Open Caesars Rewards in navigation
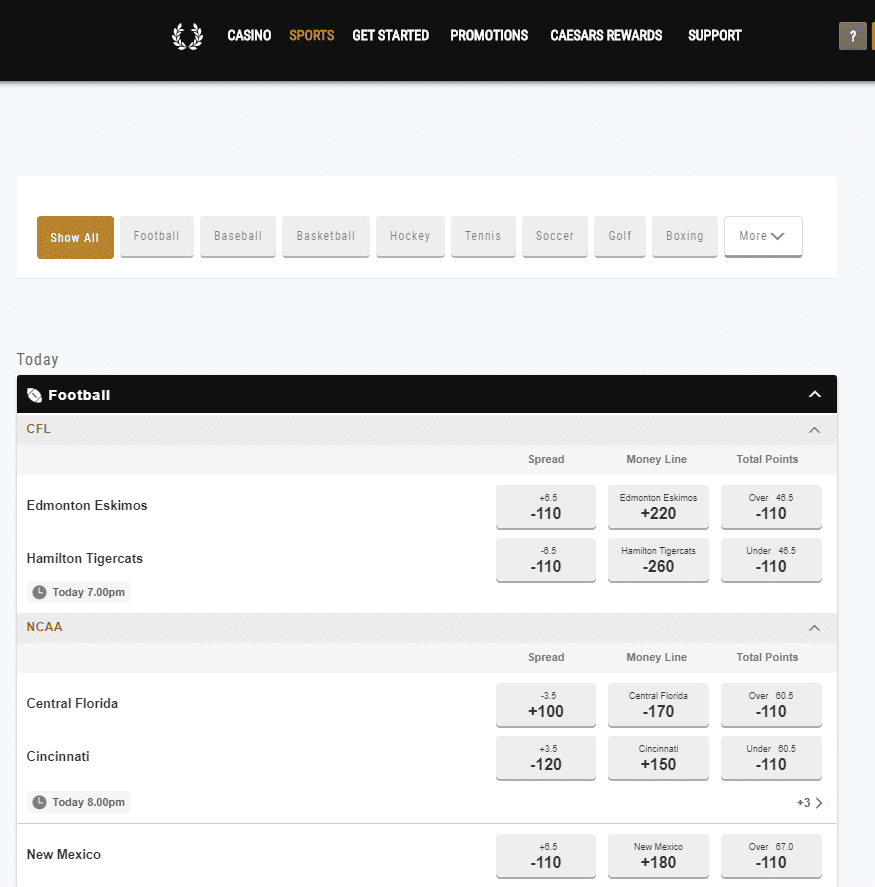Screen dimensions: 875x887 pos(606,36)
